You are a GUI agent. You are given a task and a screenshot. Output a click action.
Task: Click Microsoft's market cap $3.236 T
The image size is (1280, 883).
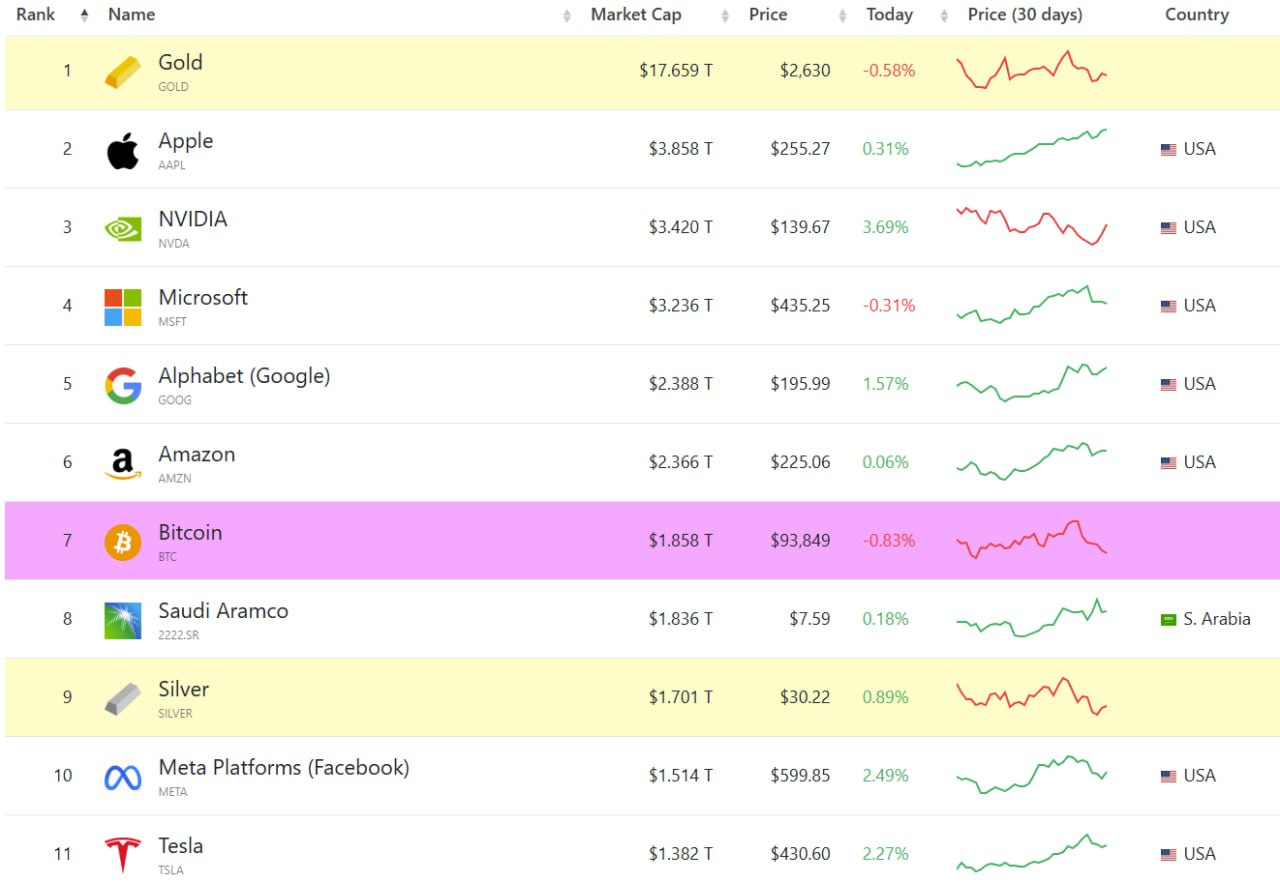pos(681,306)
